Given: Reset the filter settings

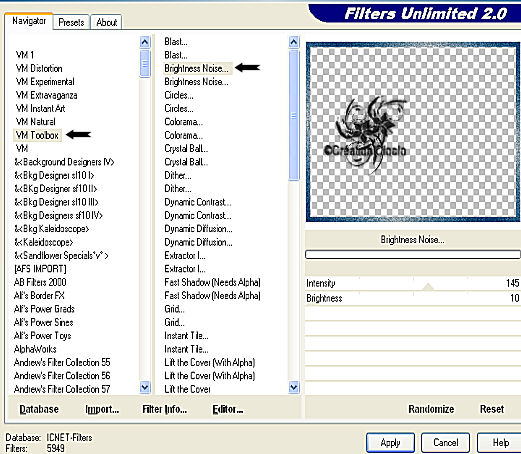Looking at the screenshot, I should tap(492, 409).
